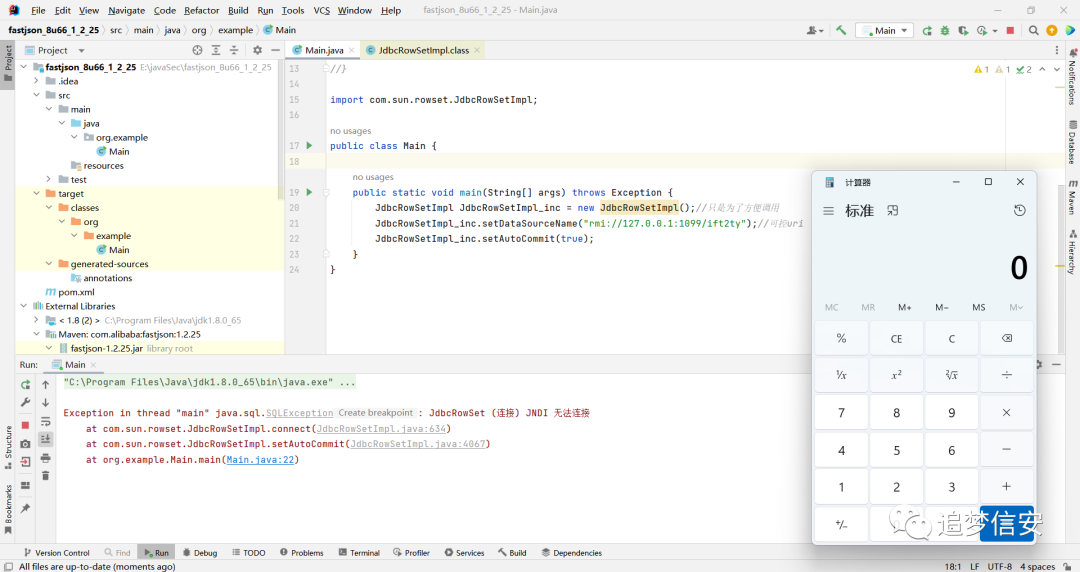
Task: Click calculator CE button
Action: tap(896, 338)
